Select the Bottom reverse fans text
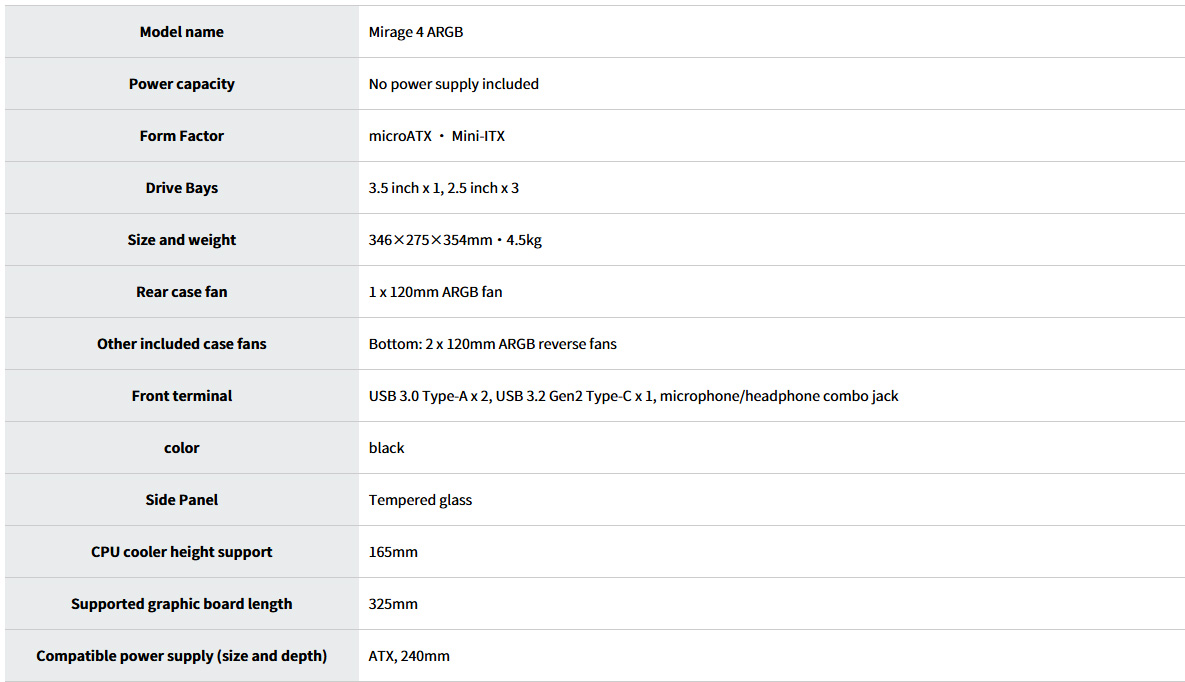Image resolution: width=1185 pixels, height=682 pixels. pyautogui.click(x=493, y=344)
